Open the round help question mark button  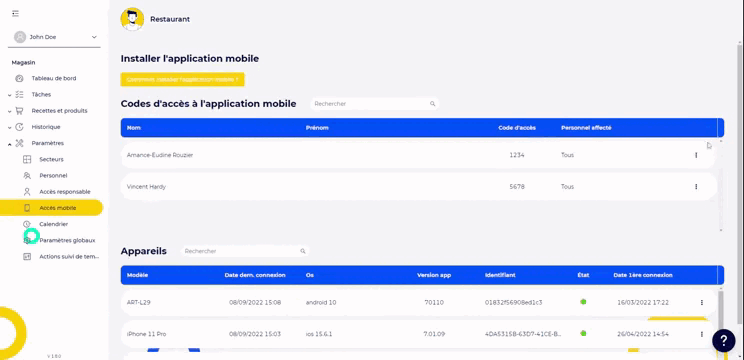[724, 340]
